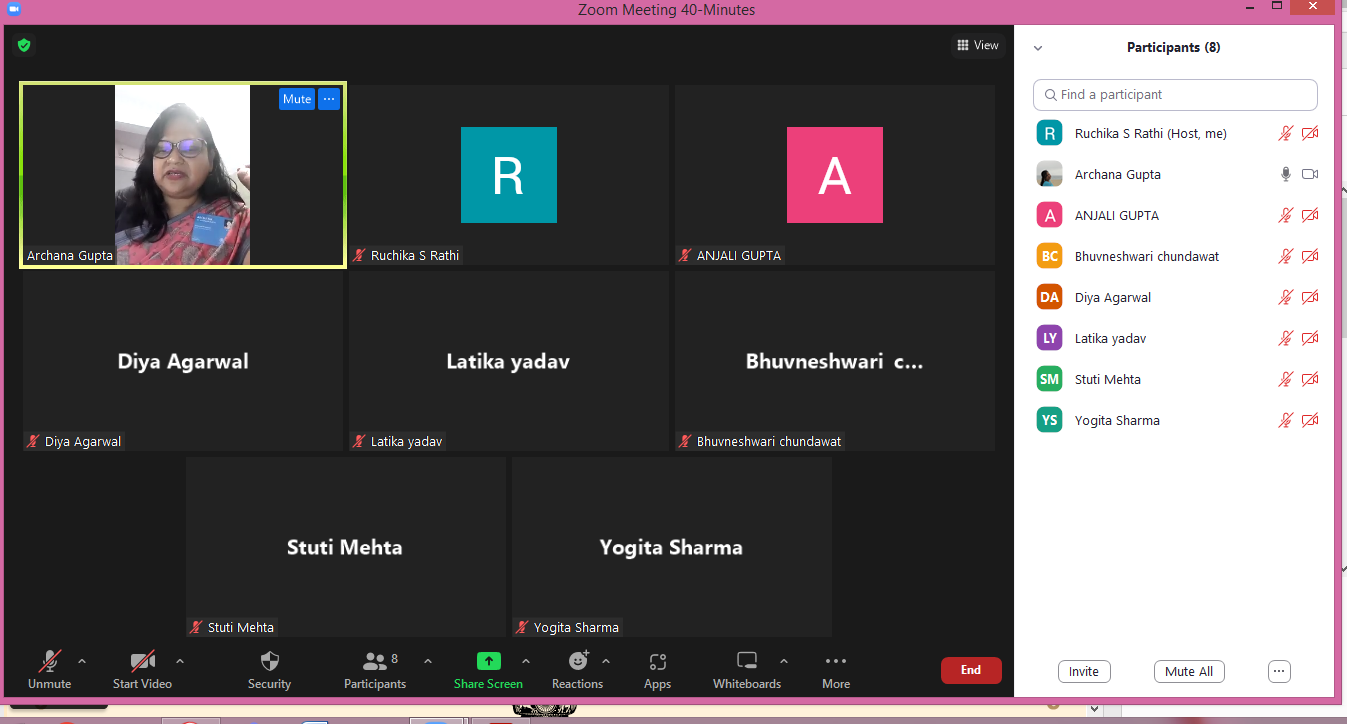Click the green encryption shield icon
Image resolution: width=1347 pixels, height=724 pixels.
24,45
